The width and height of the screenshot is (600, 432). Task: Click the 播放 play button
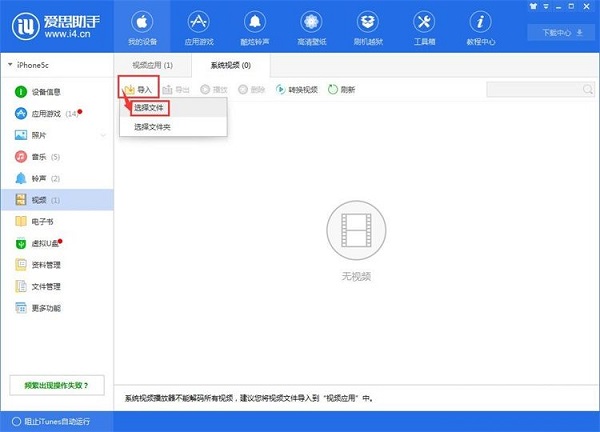[214, 90]
